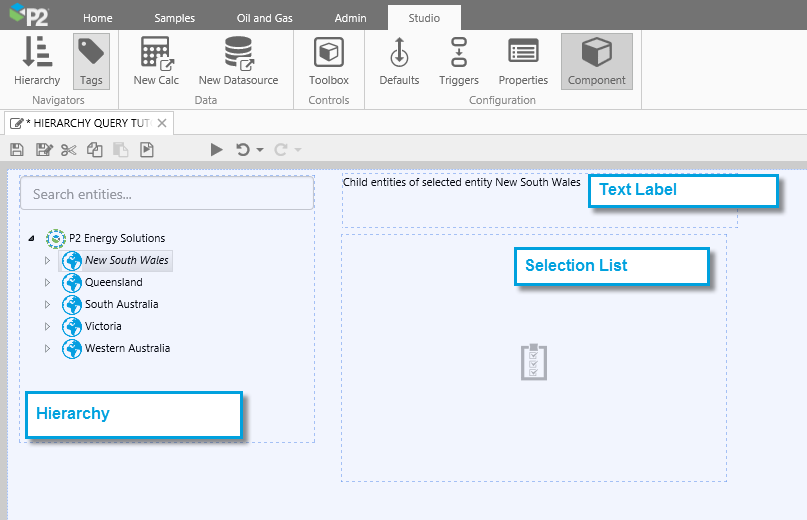The width and height of the screenshot is (807, 520).
Task: Open the Hierarchy navigator
Action: [x=37, y=61]
